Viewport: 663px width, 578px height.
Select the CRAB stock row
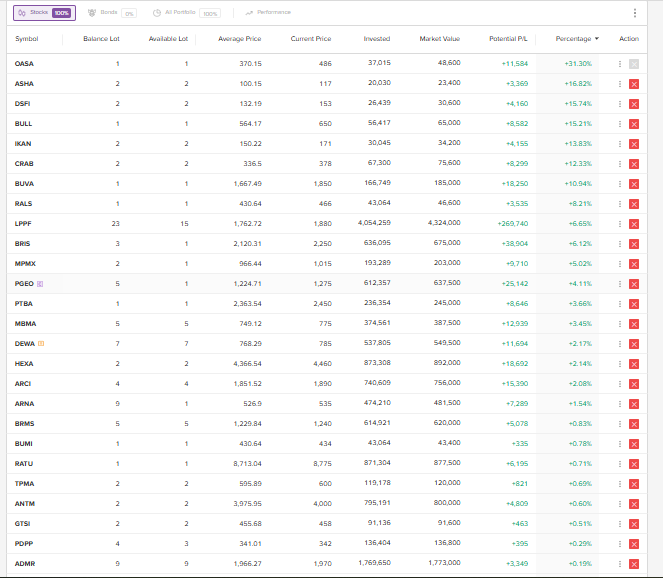coord(24,164)
